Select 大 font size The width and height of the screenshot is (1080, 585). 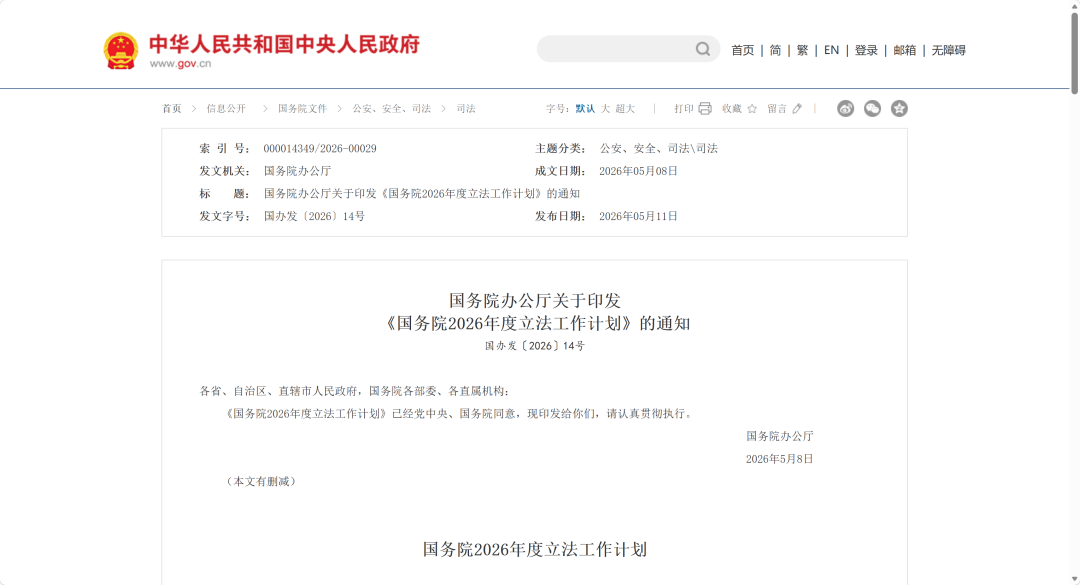605,109
